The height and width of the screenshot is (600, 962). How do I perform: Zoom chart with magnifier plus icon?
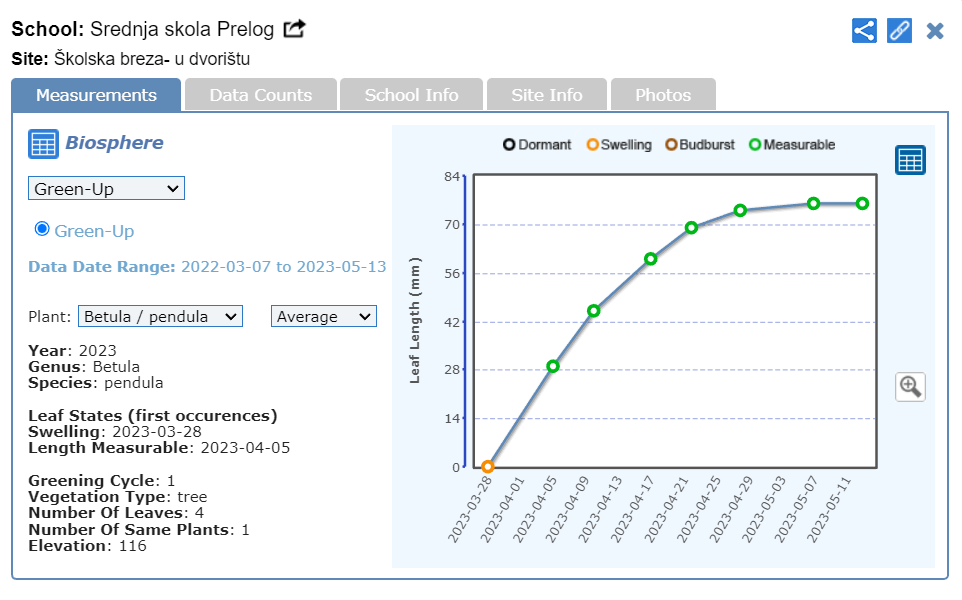[910, 386]
